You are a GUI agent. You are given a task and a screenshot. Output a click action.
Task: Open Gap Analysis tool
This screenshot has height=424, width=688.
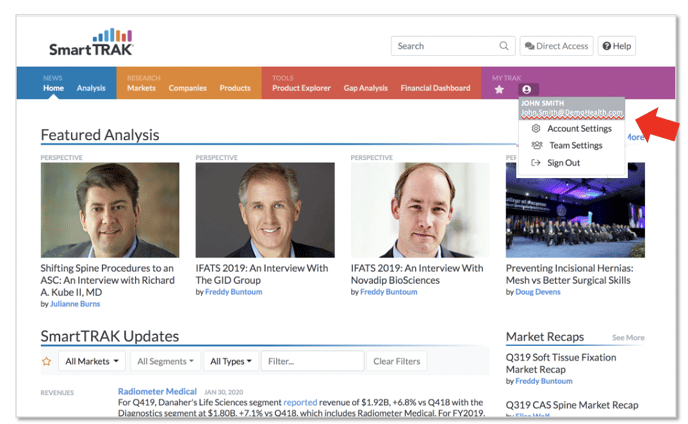366,88
